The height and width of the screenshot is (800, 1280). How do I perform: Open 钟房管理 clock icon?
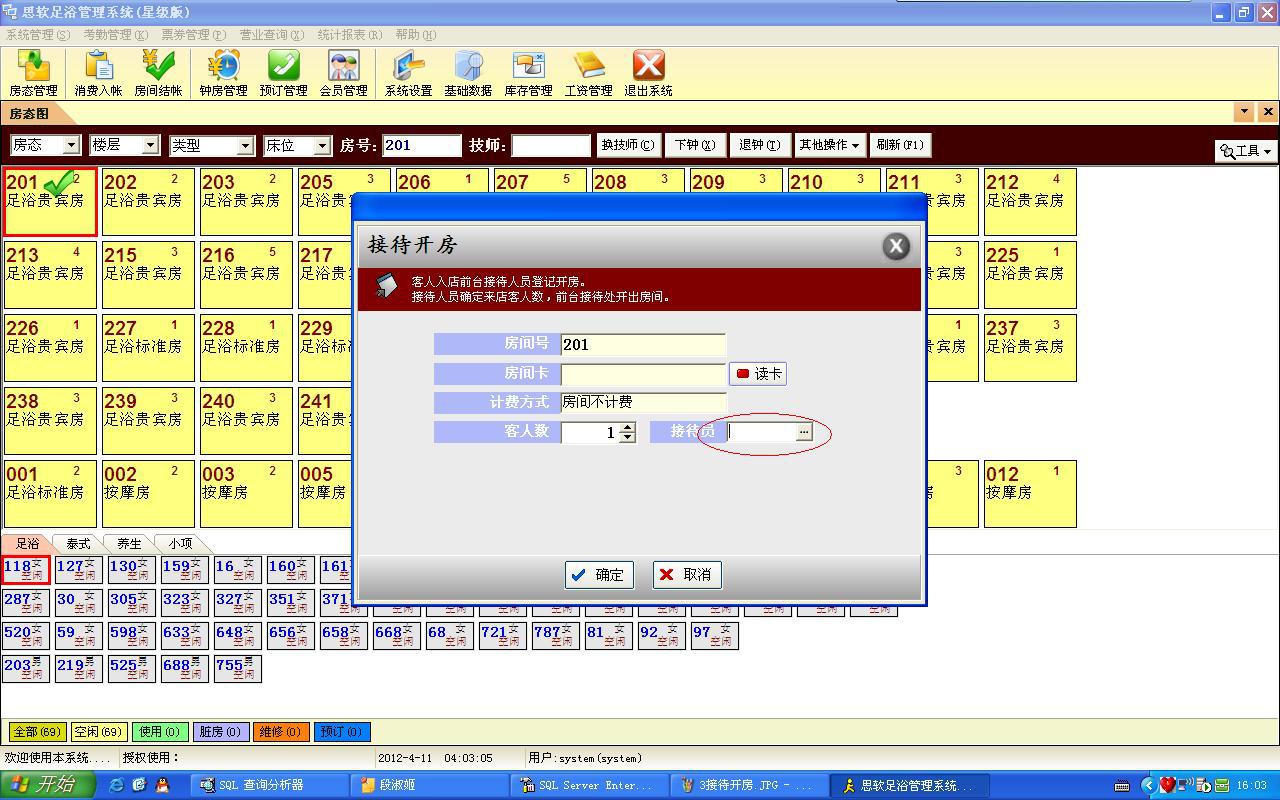[x=223, y=73]
